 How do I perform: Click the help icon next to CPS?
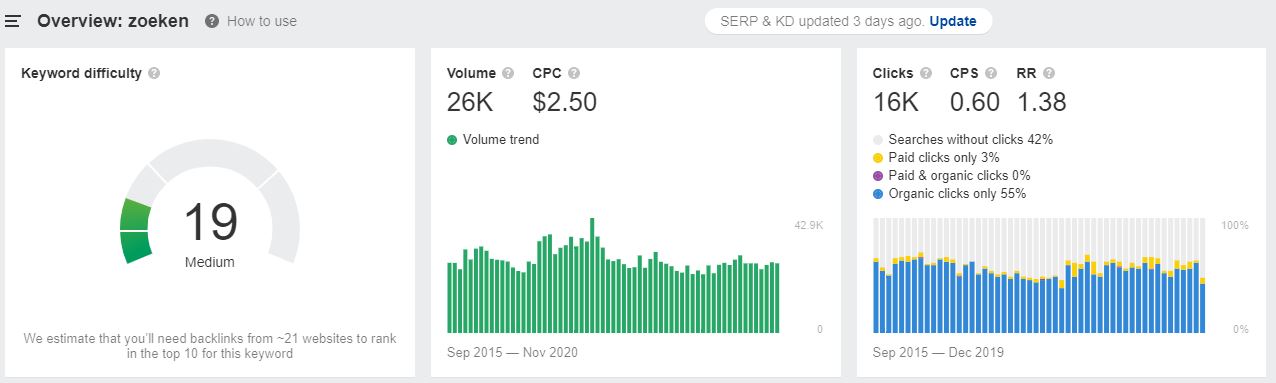[x=991, y=73]
